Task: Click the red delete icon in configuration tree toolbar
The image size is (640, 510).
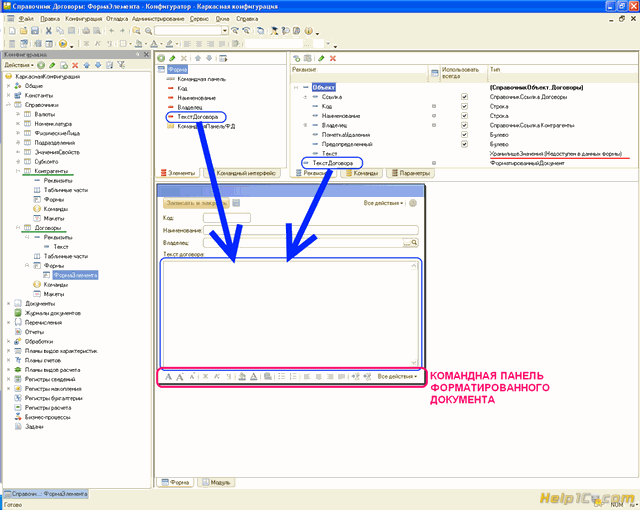Action: 75,65
